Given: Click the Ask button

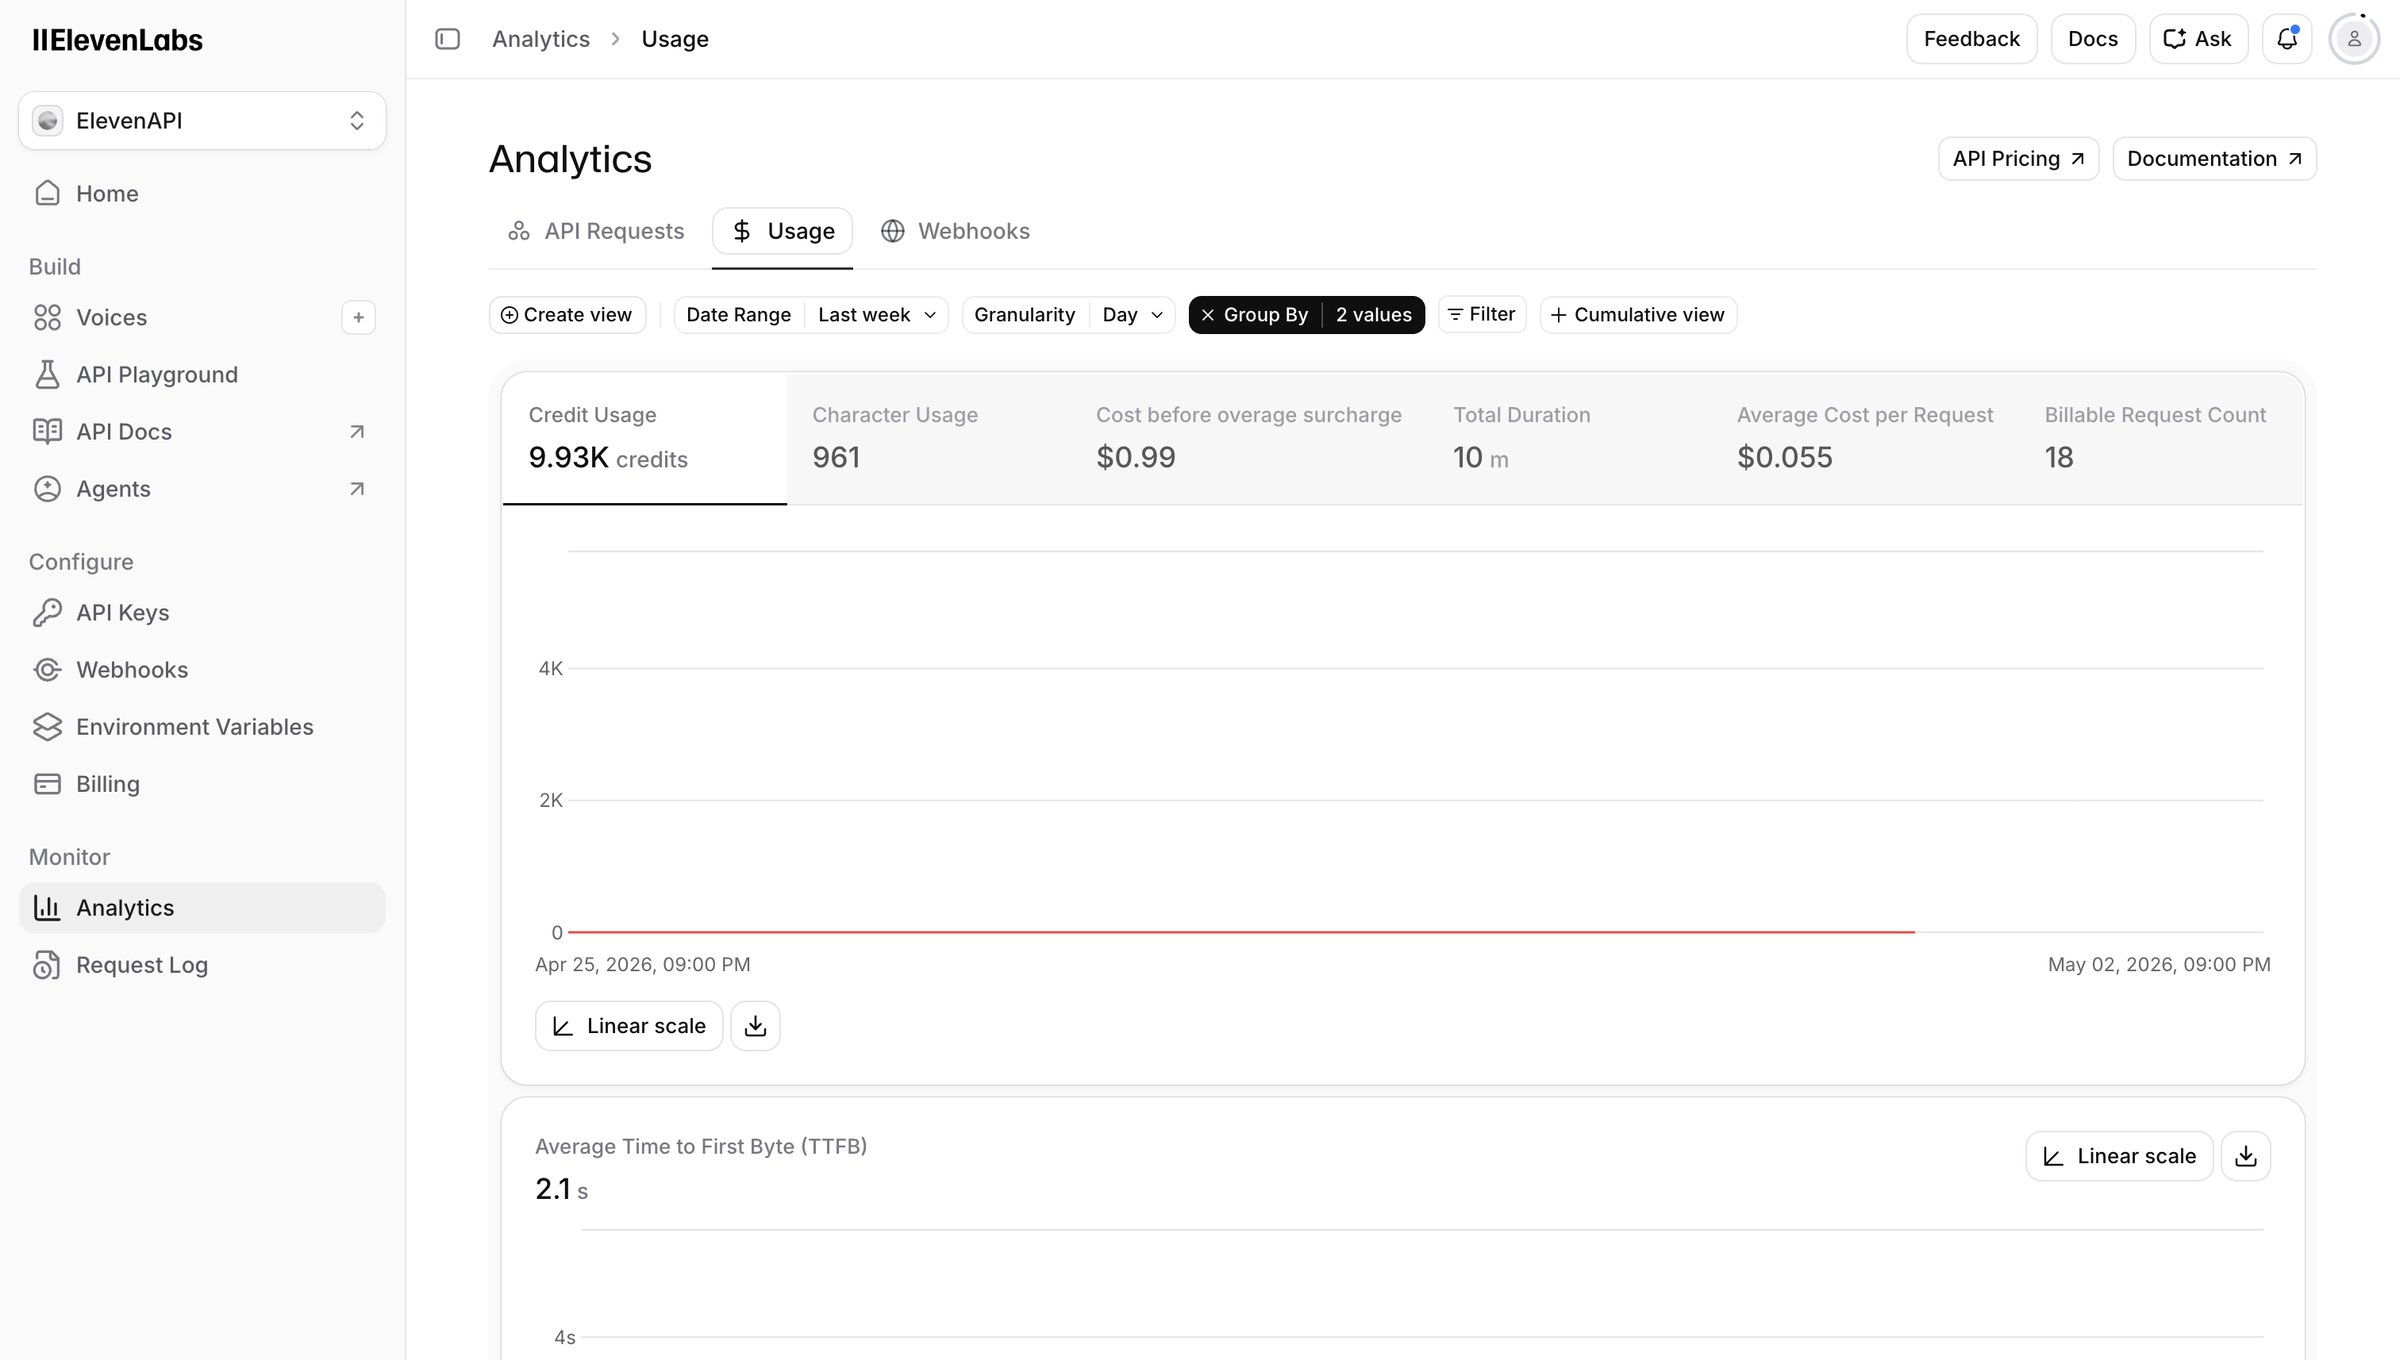Looking at the screenshot, I should pyautogui.click(x=2198, y=39).
